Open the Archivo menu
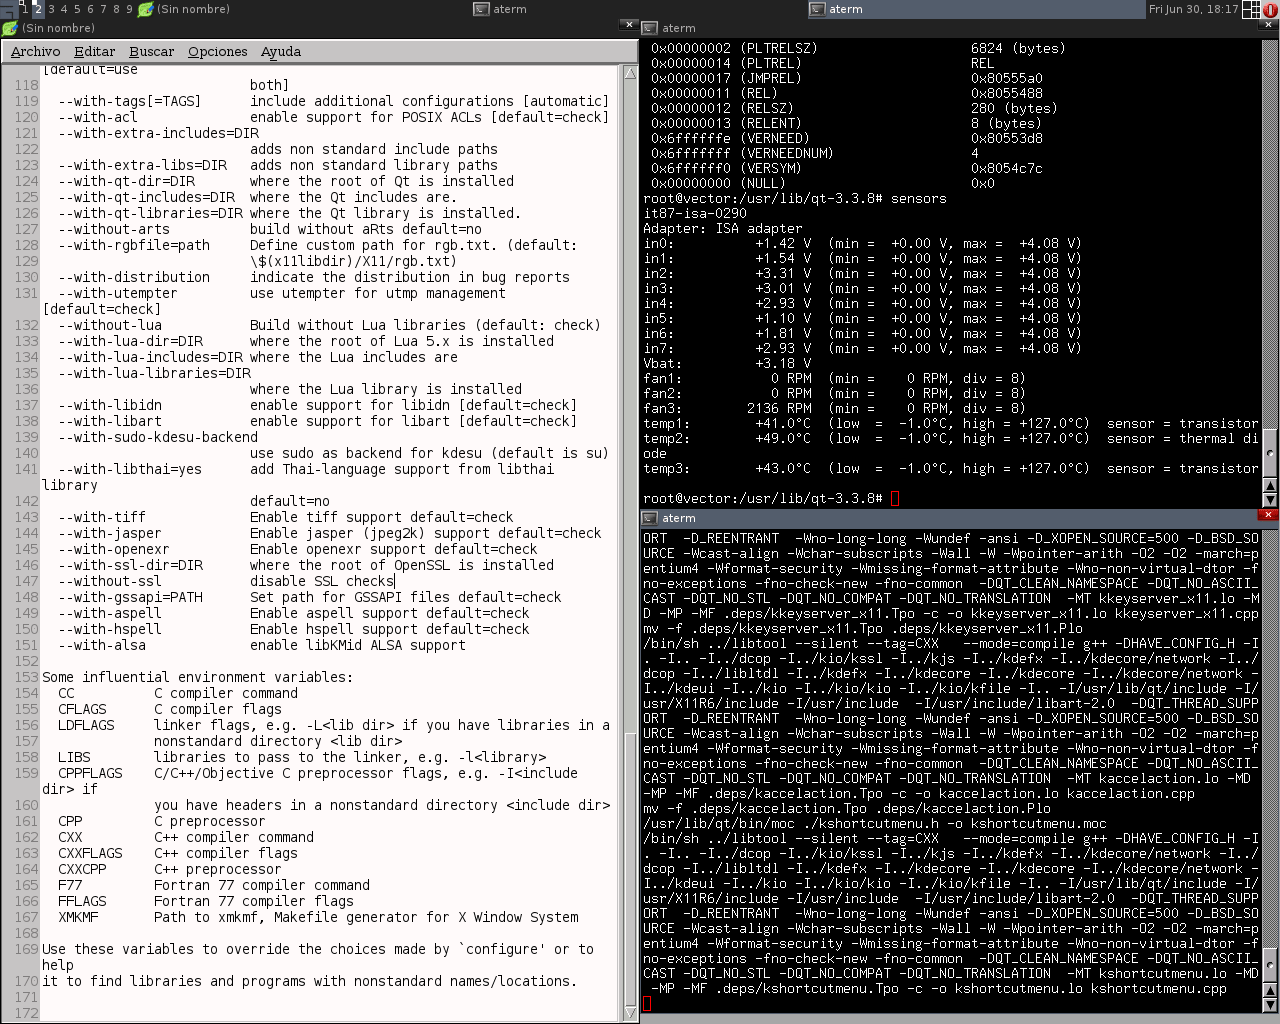This screenshot has height=1024, width=1280. pos(36,51)
